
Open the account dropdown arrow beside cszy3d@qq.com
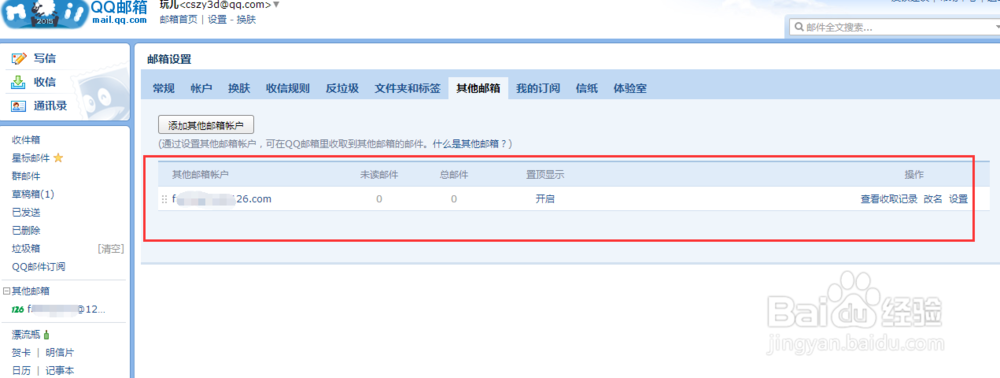[x=276, y=5]
